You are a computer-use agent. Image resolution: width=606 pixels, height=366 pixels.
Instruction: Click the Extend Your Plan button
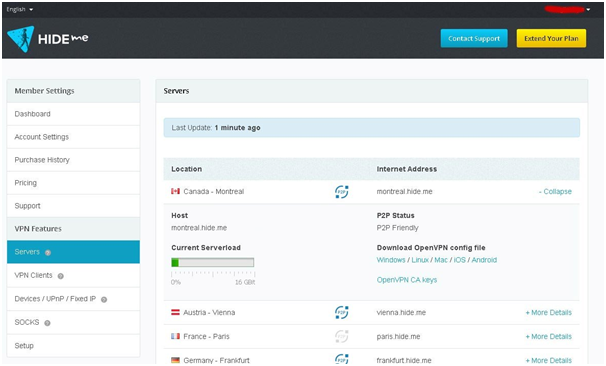[x=551, y=38]
